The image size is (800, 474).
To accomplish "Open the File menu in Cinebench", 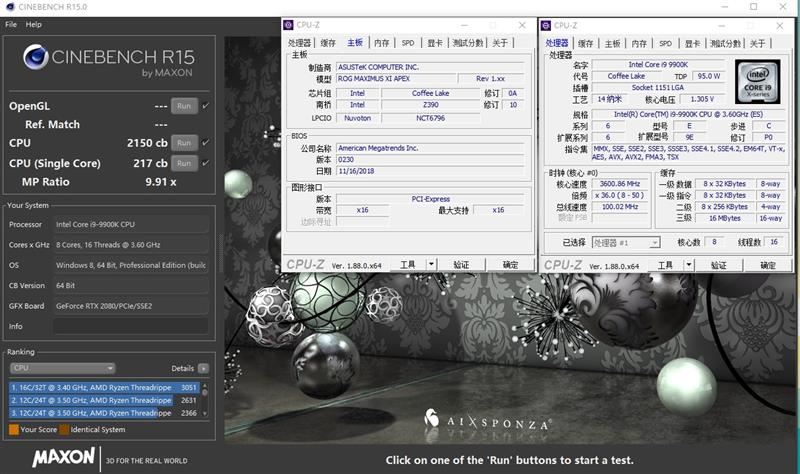I will pyautogui.click(x=11, y=24).
